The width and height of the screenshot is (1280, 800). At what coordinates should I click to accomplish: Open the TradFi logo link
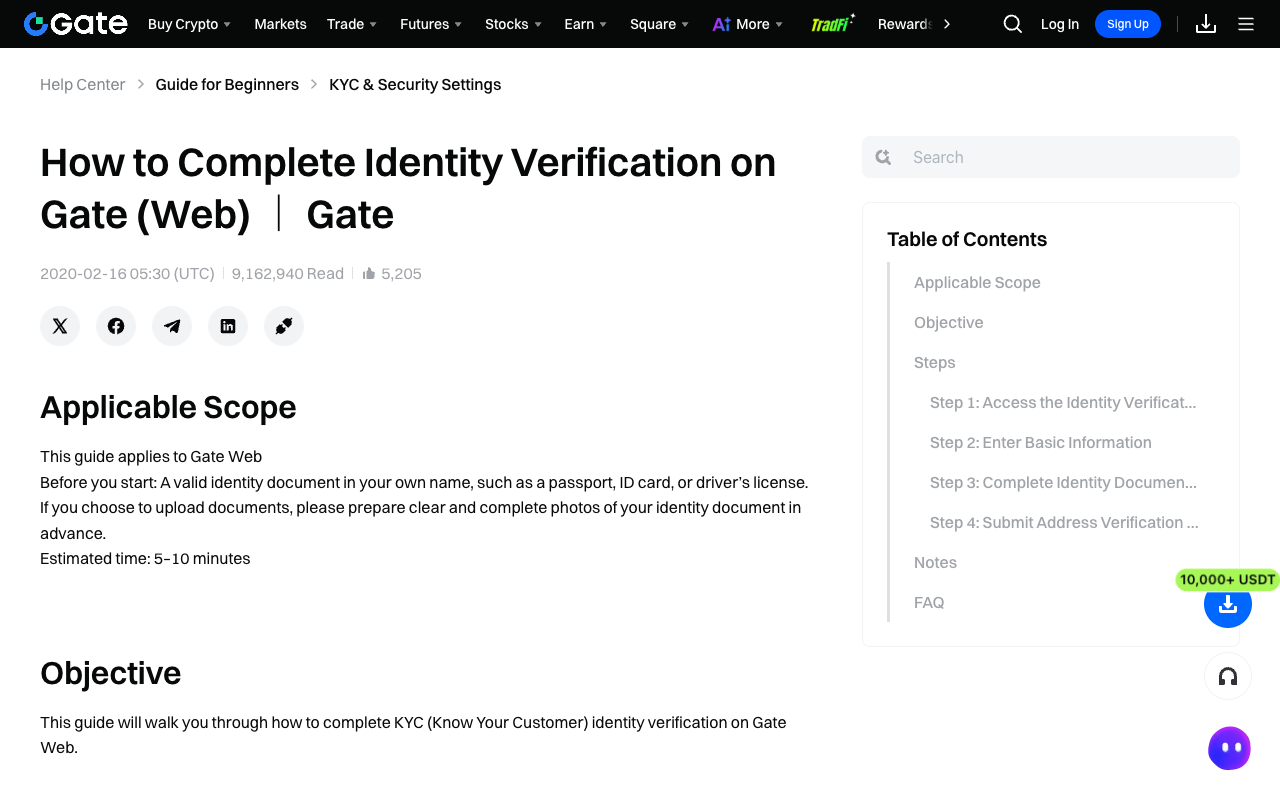coord(832,24)
